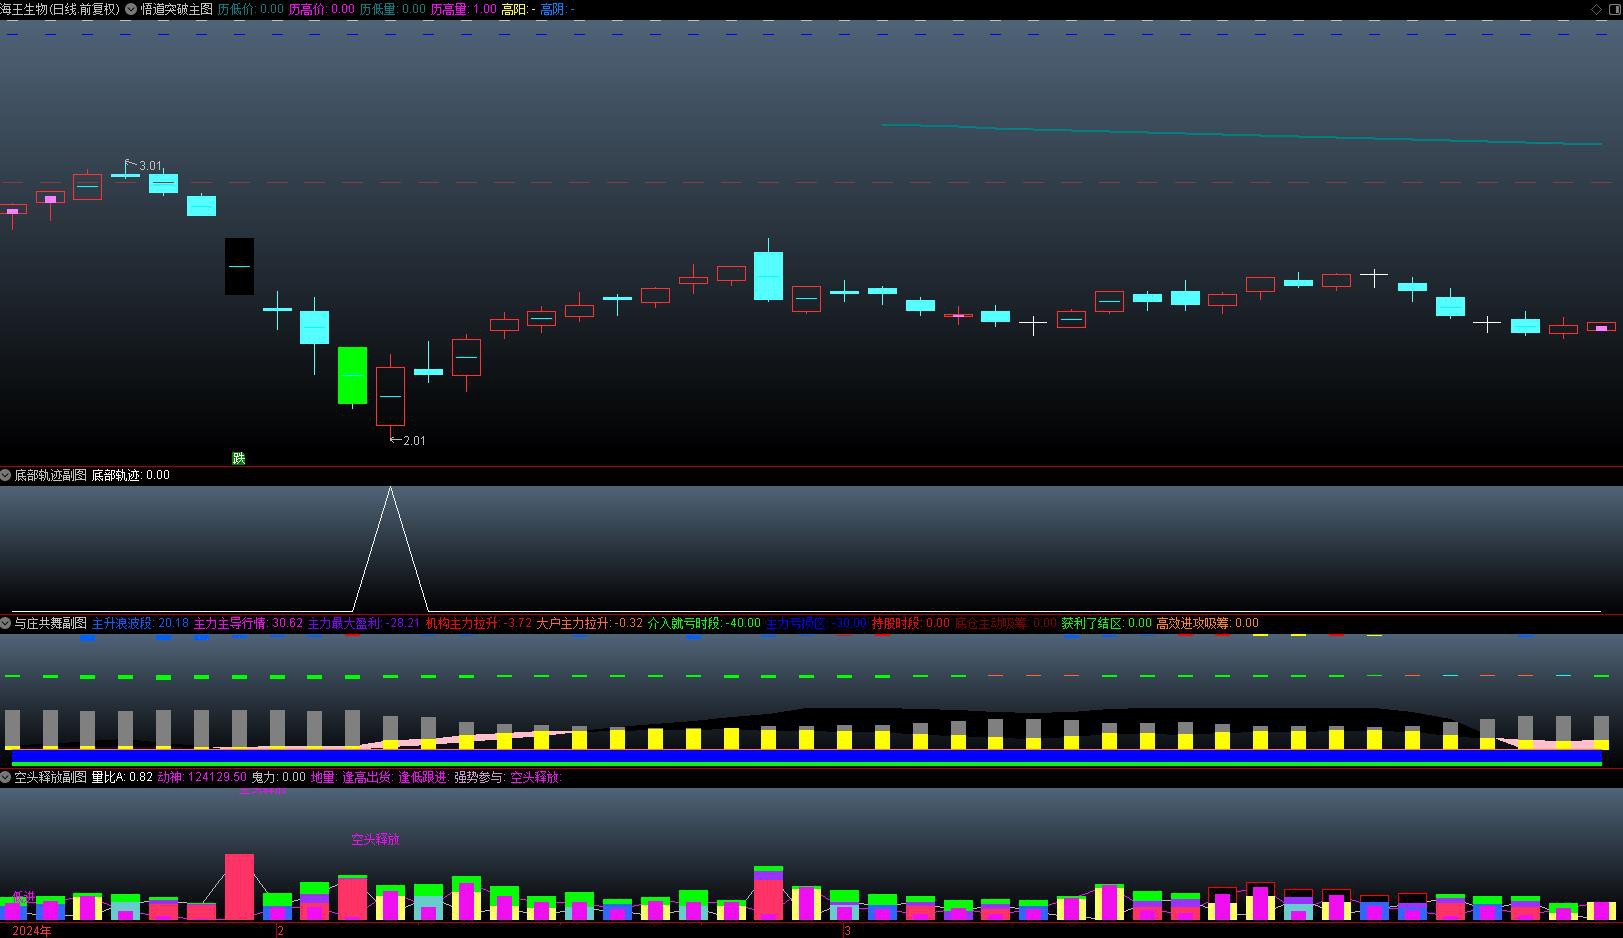Click the month 3 marker on time axis
Viewport: 1623px width, 938px height.
[x=847, y=931]
